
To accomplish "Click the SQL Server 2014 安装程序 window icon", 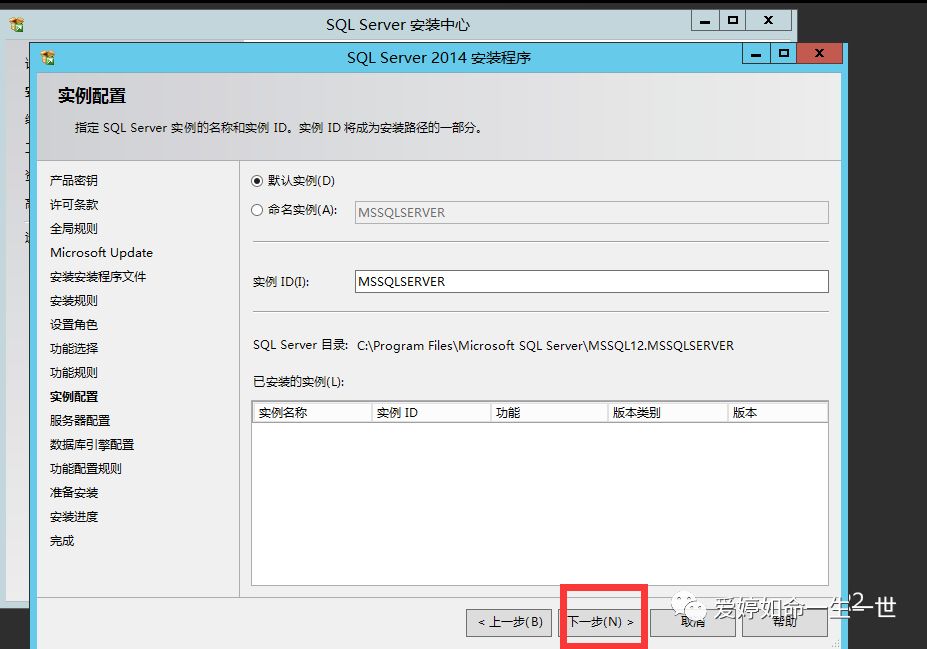I will (48, 58).
